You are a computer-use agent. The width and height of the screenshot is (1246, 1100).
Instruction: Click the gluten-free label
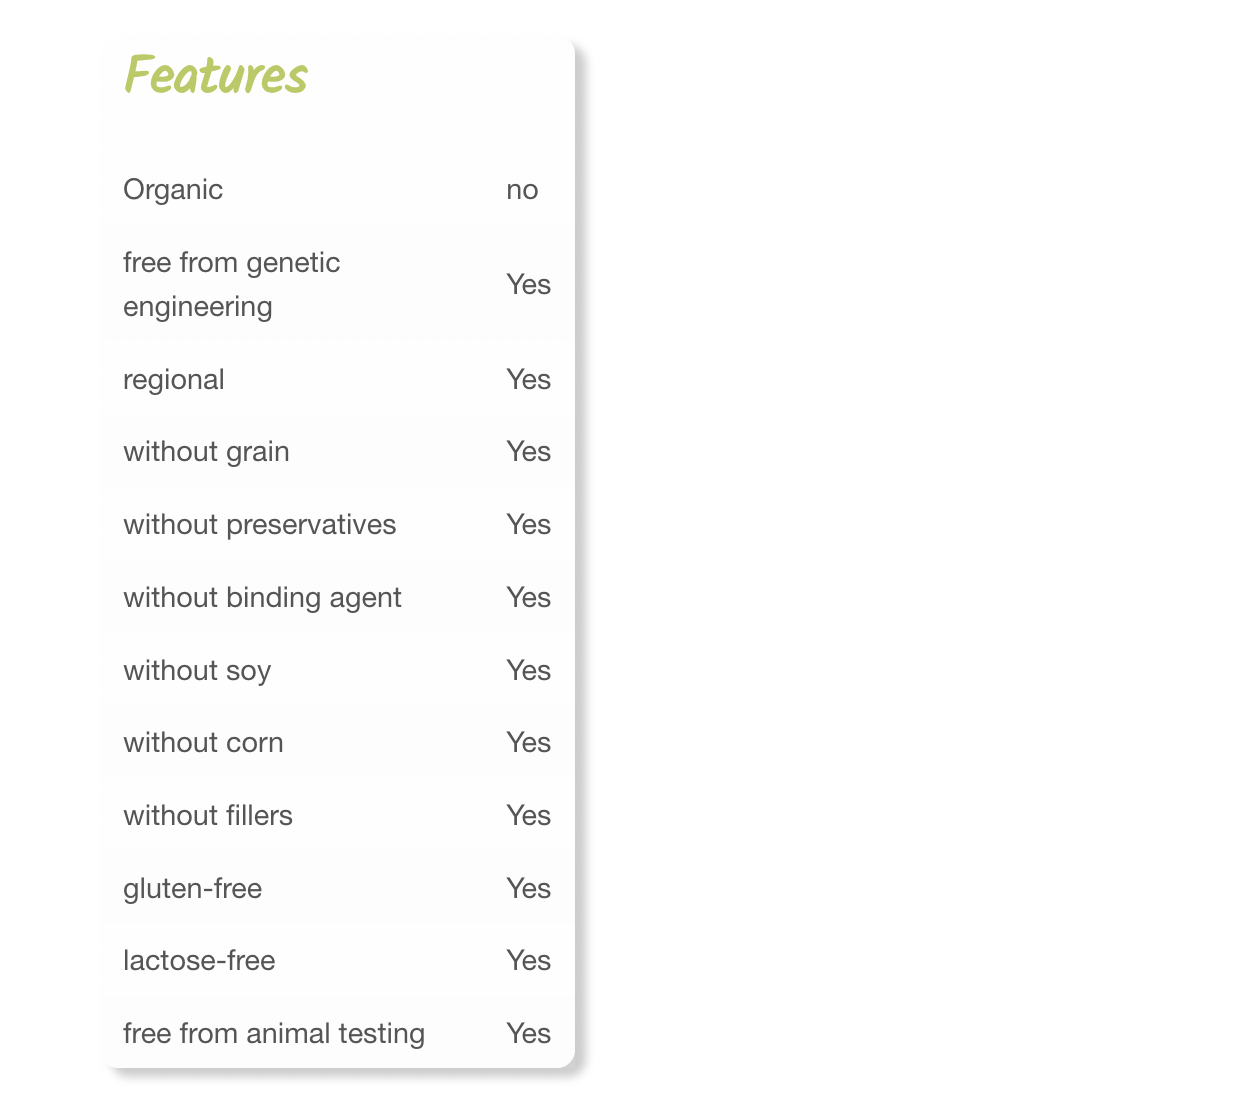pyautogui.click(x=192, y=888)
